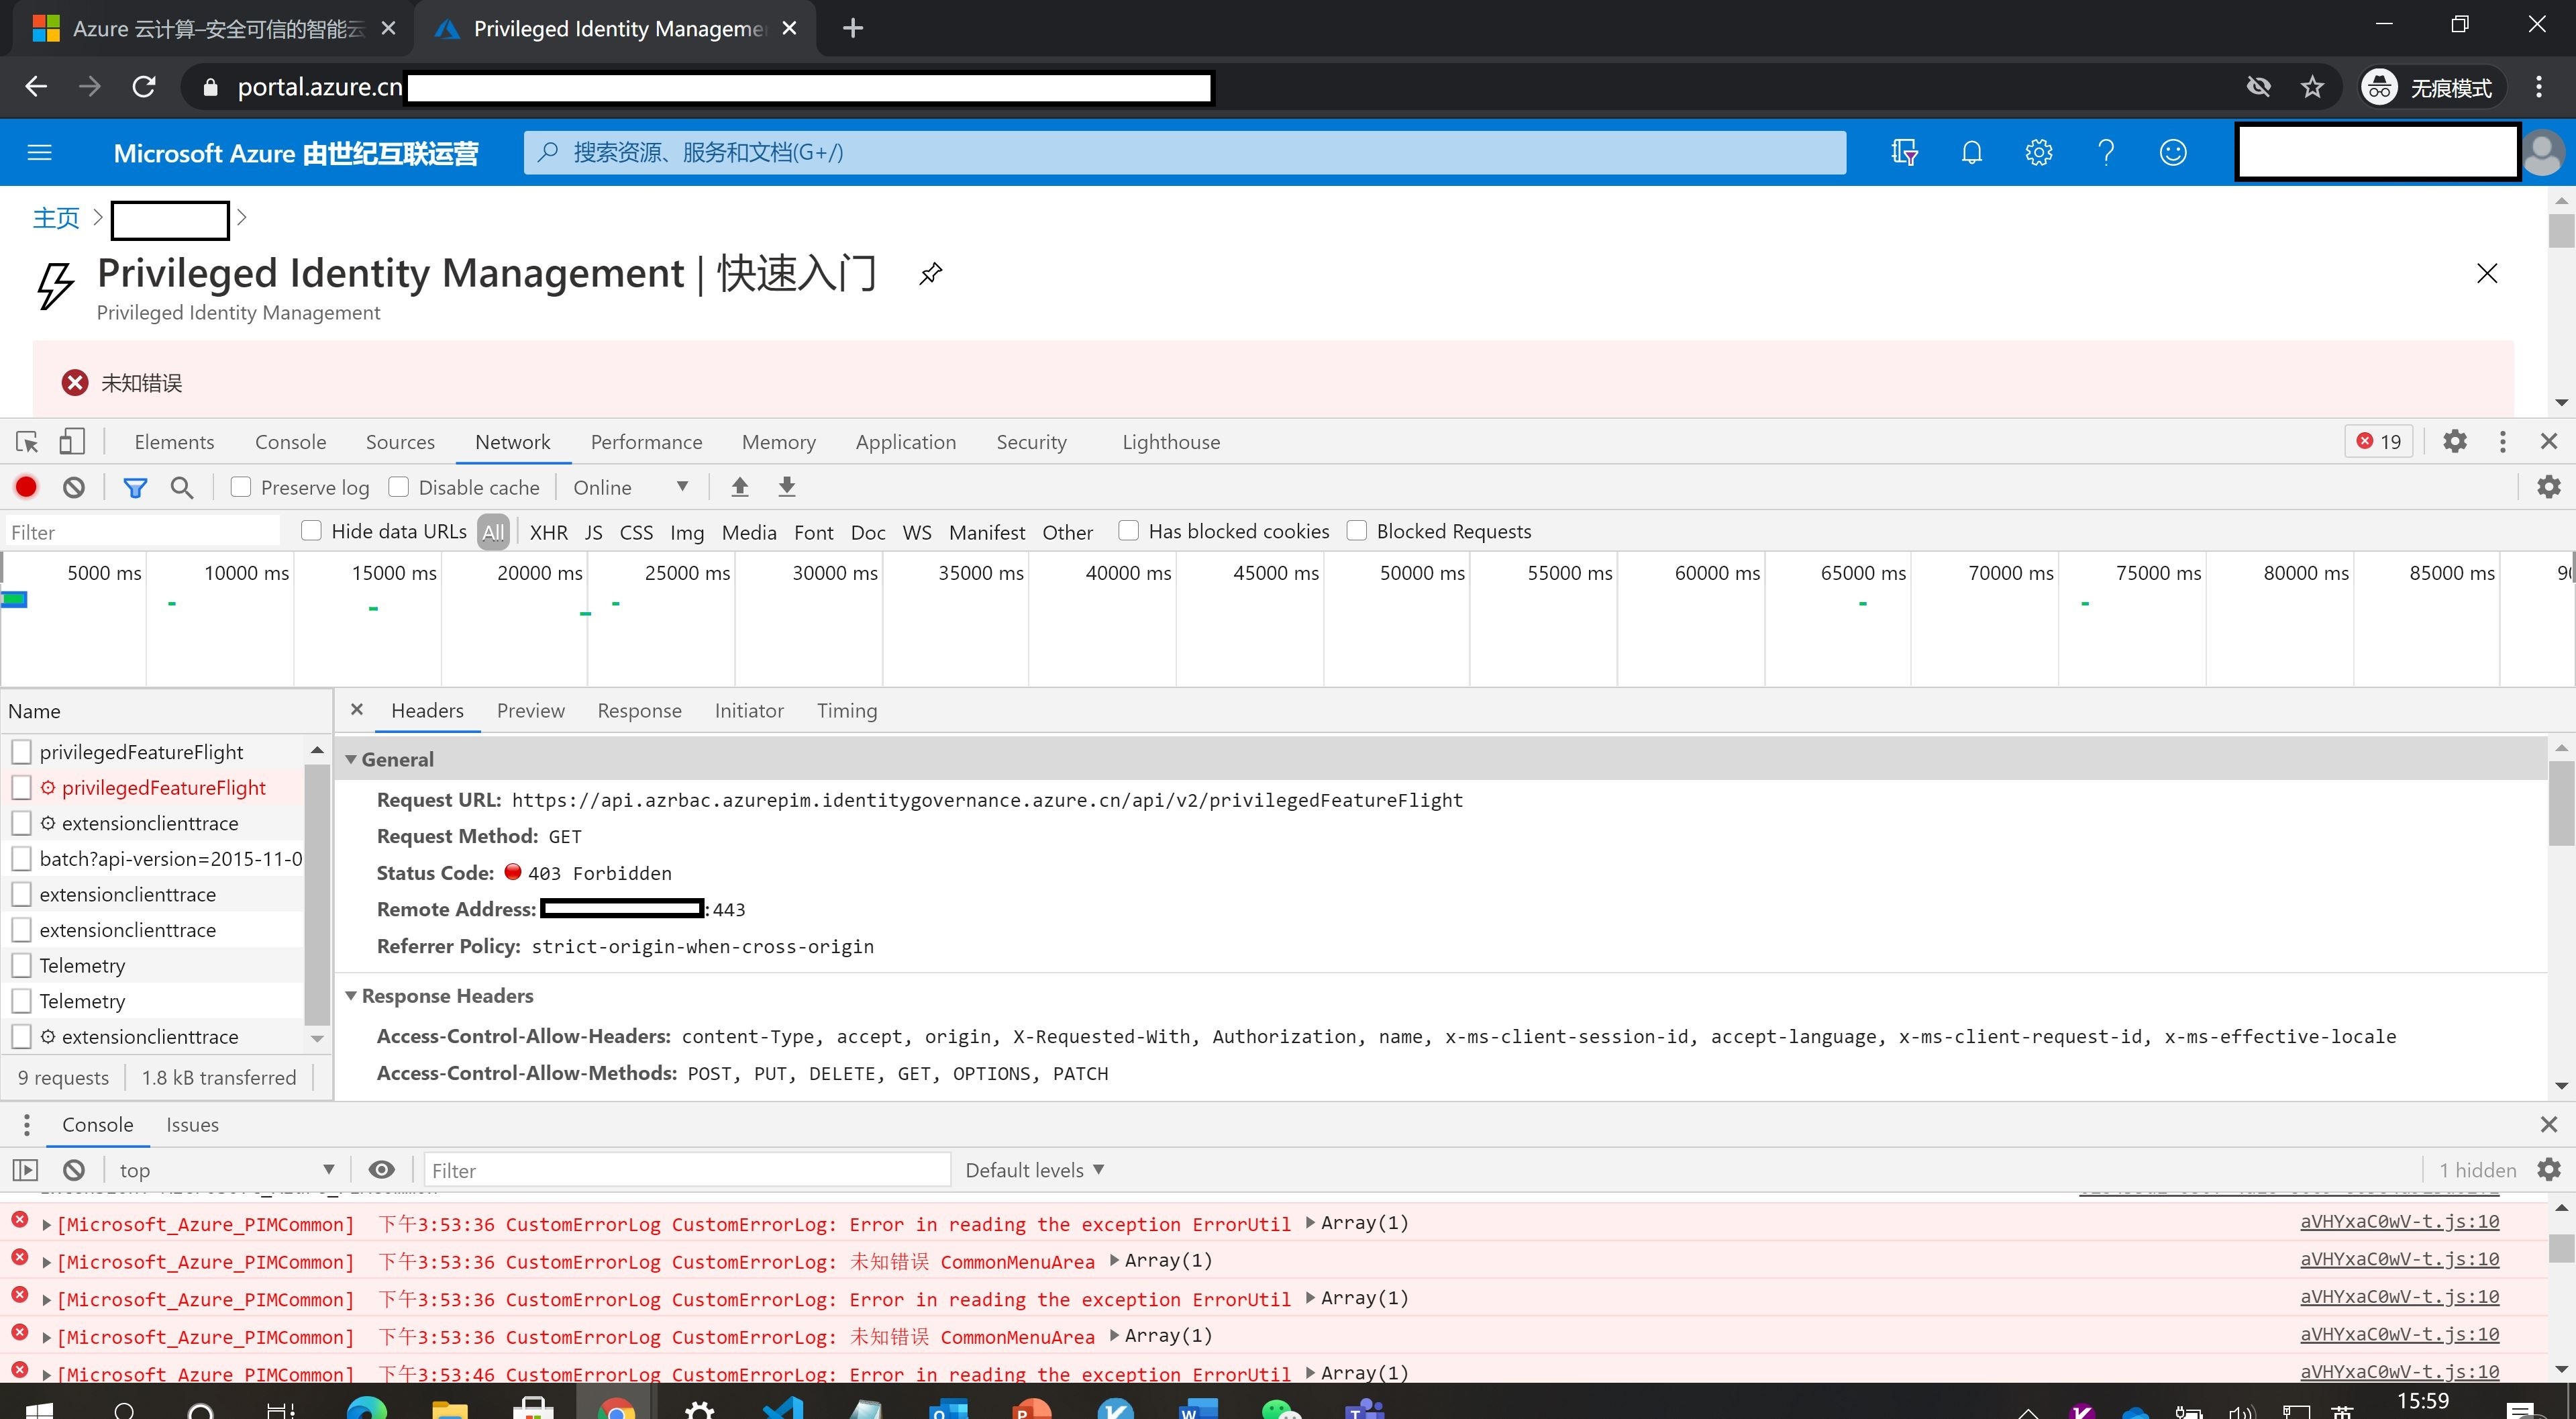Enable the Preserve log checkbox
Image resolution: width=2576 pixels, height=1419 pixels.
(x=241, y=487)
